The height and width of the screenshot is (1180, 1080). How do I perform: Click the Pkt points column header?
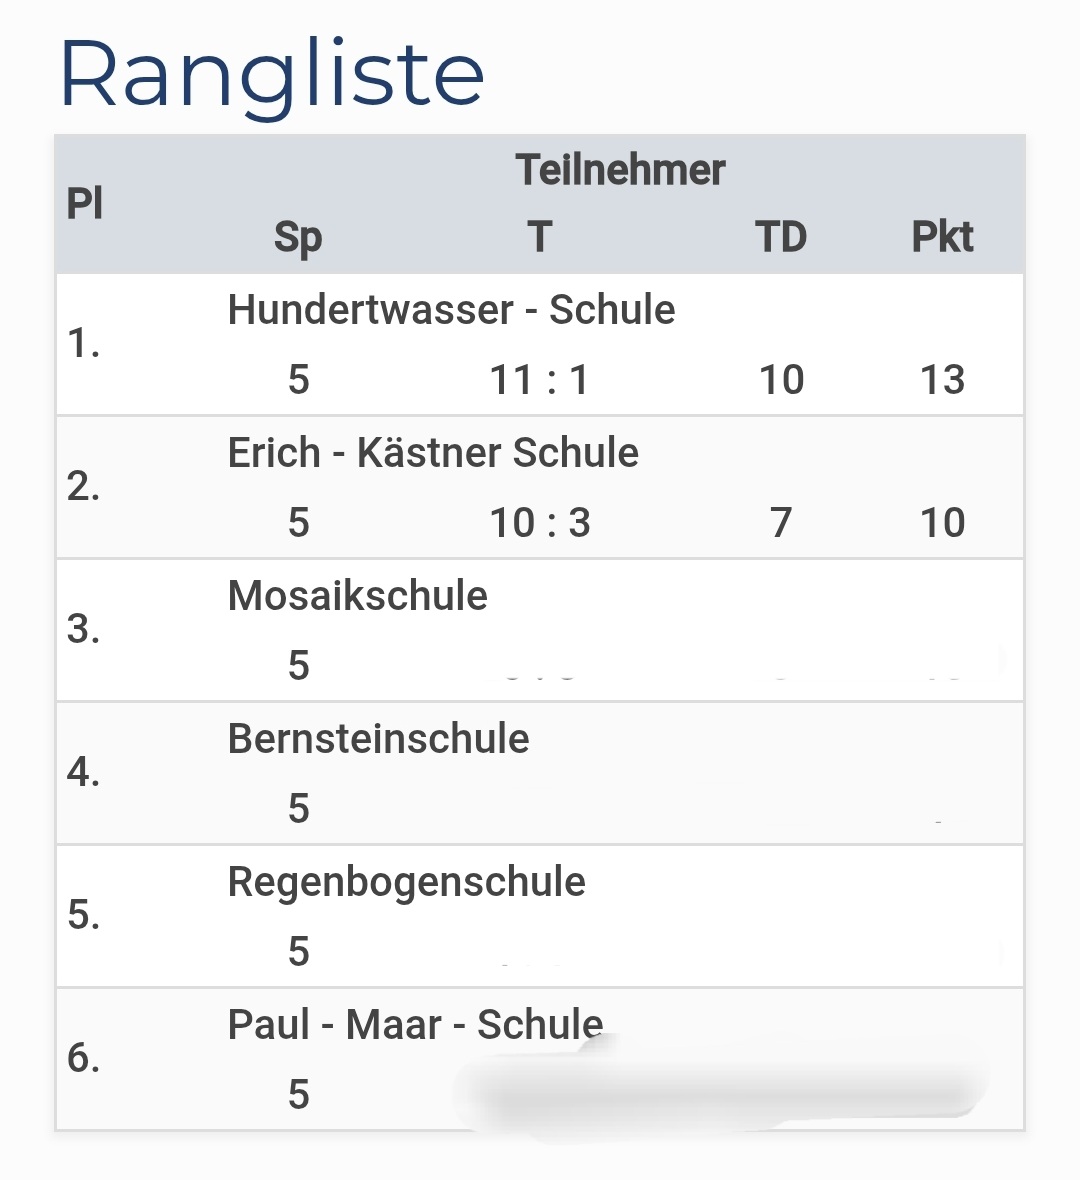(942, 238)
